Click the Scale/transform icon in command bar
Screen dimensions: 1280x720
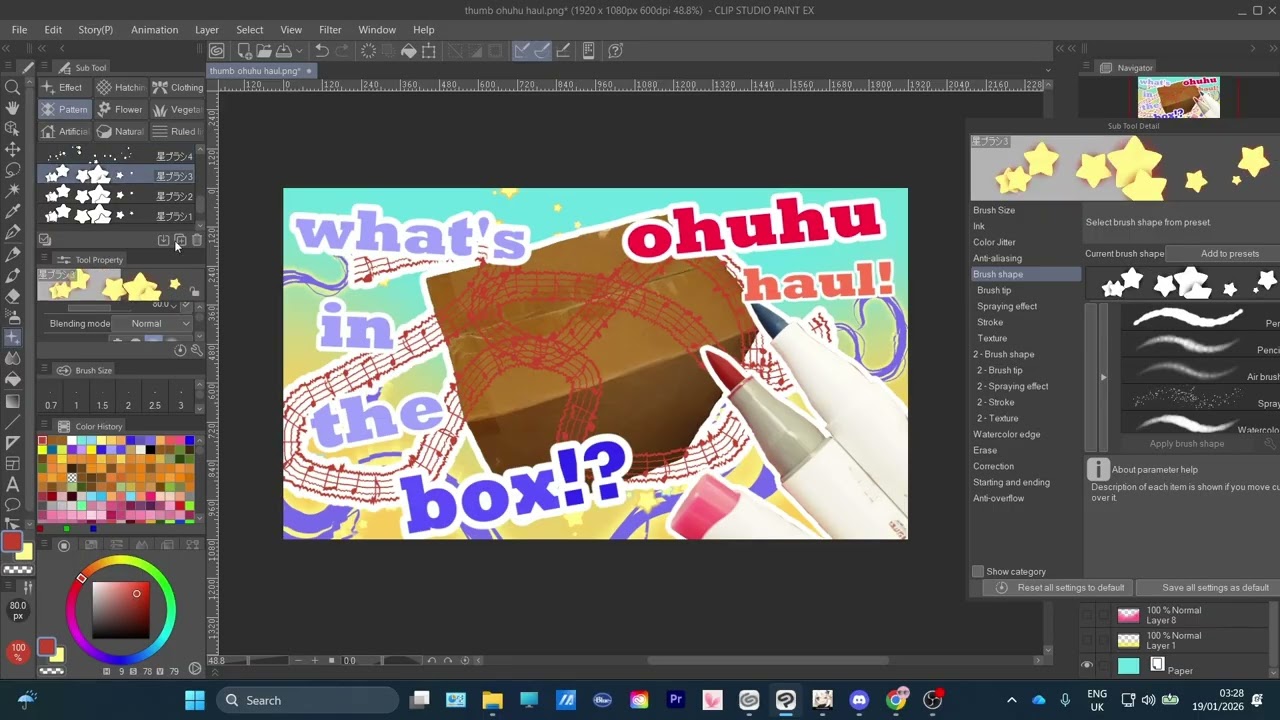[429, 51]
